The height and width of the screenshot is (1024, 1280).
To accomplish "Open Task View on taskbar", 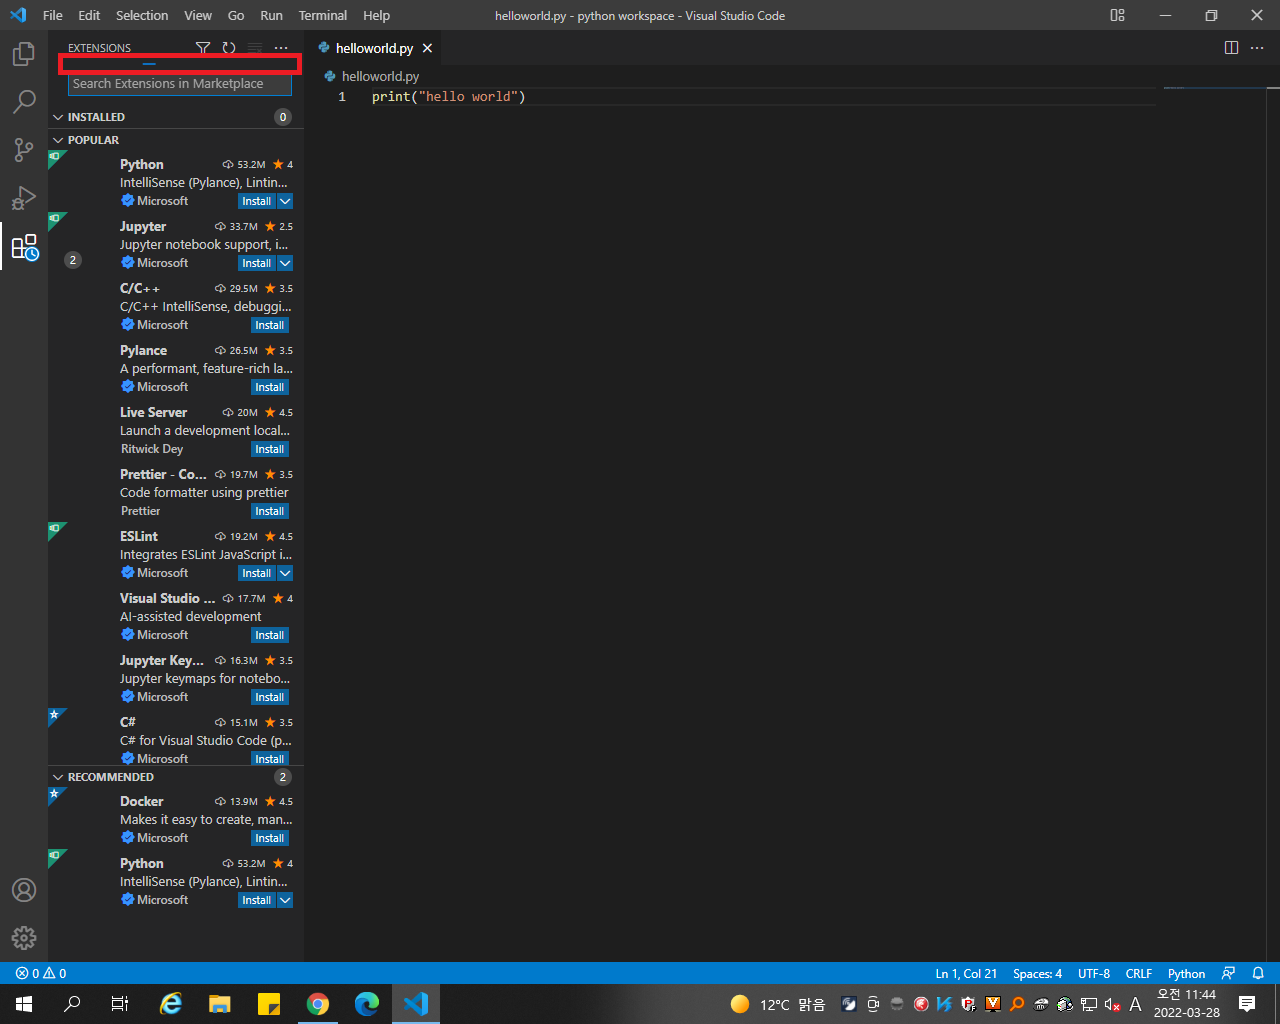I will [120, 1004].
